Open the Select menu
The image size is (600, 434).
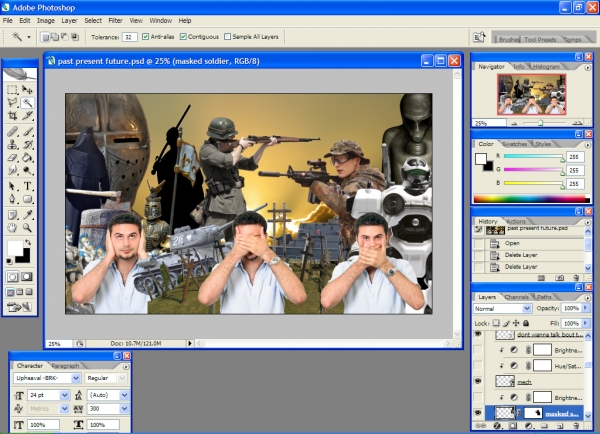93,21
